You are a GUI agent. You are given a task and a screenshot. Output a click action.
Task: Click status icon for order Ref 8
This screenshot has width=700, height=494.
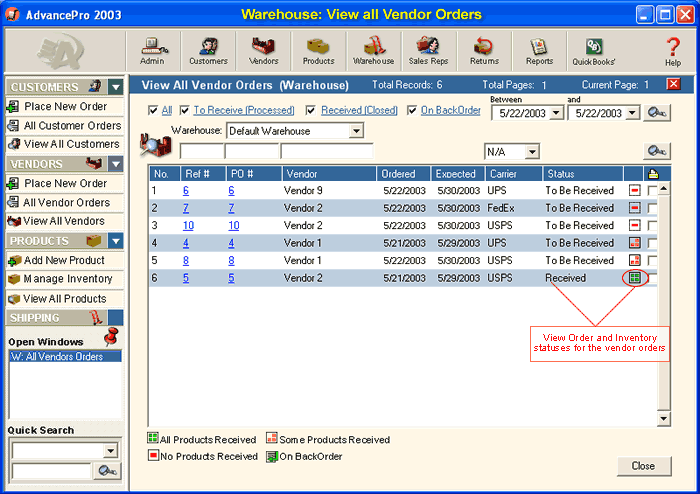(634, 260)
